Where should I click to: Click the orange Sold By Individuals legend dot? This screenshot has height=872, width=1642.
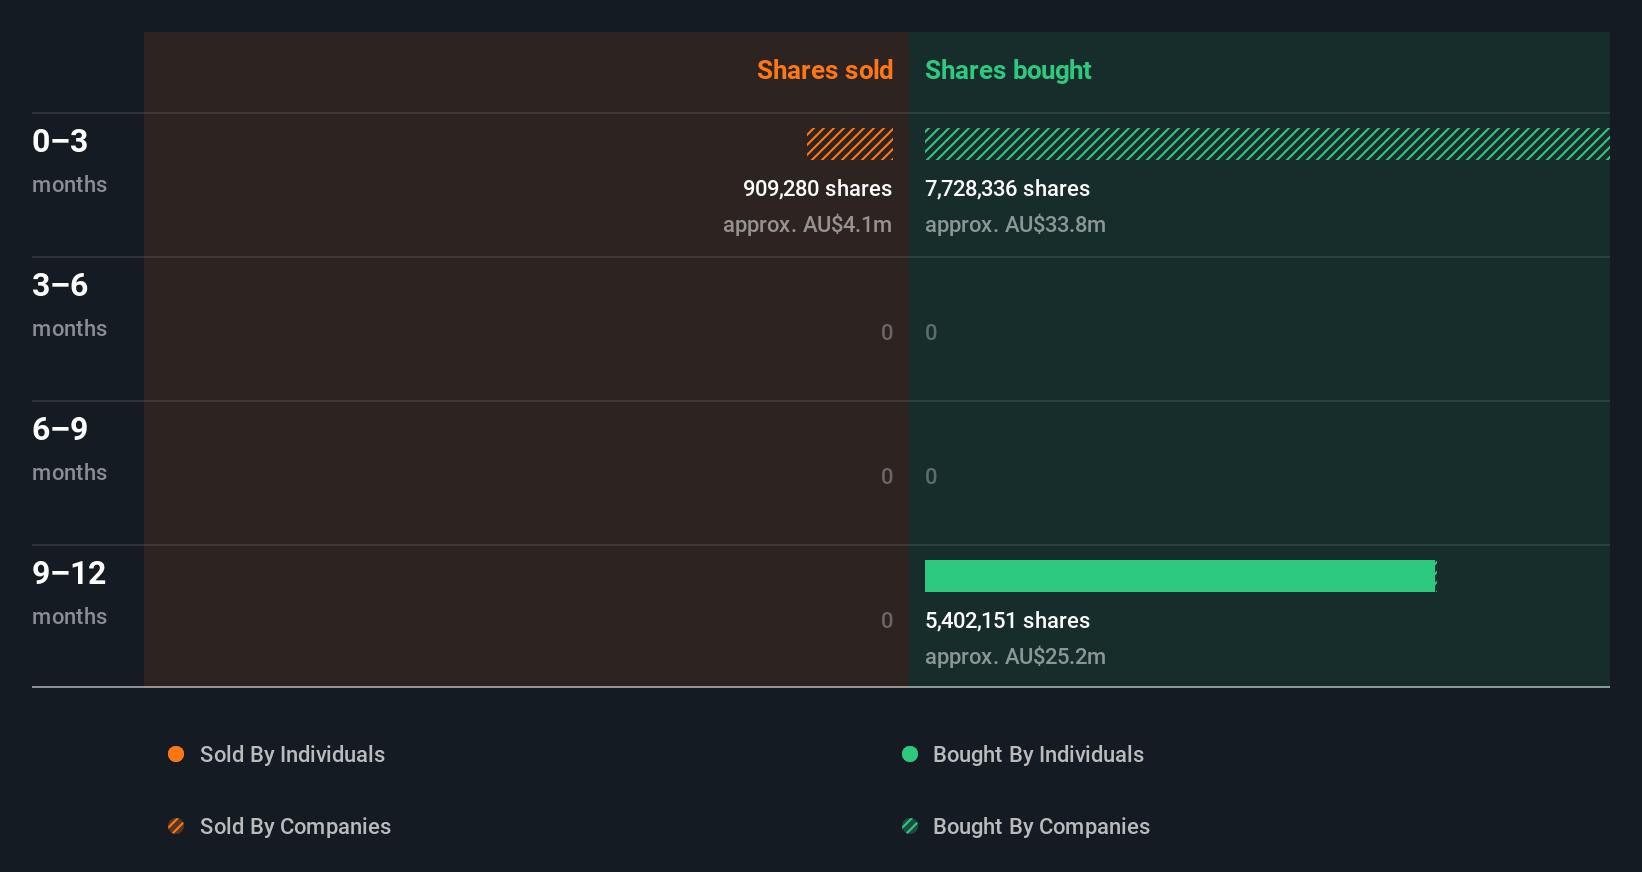pos(176,754)
